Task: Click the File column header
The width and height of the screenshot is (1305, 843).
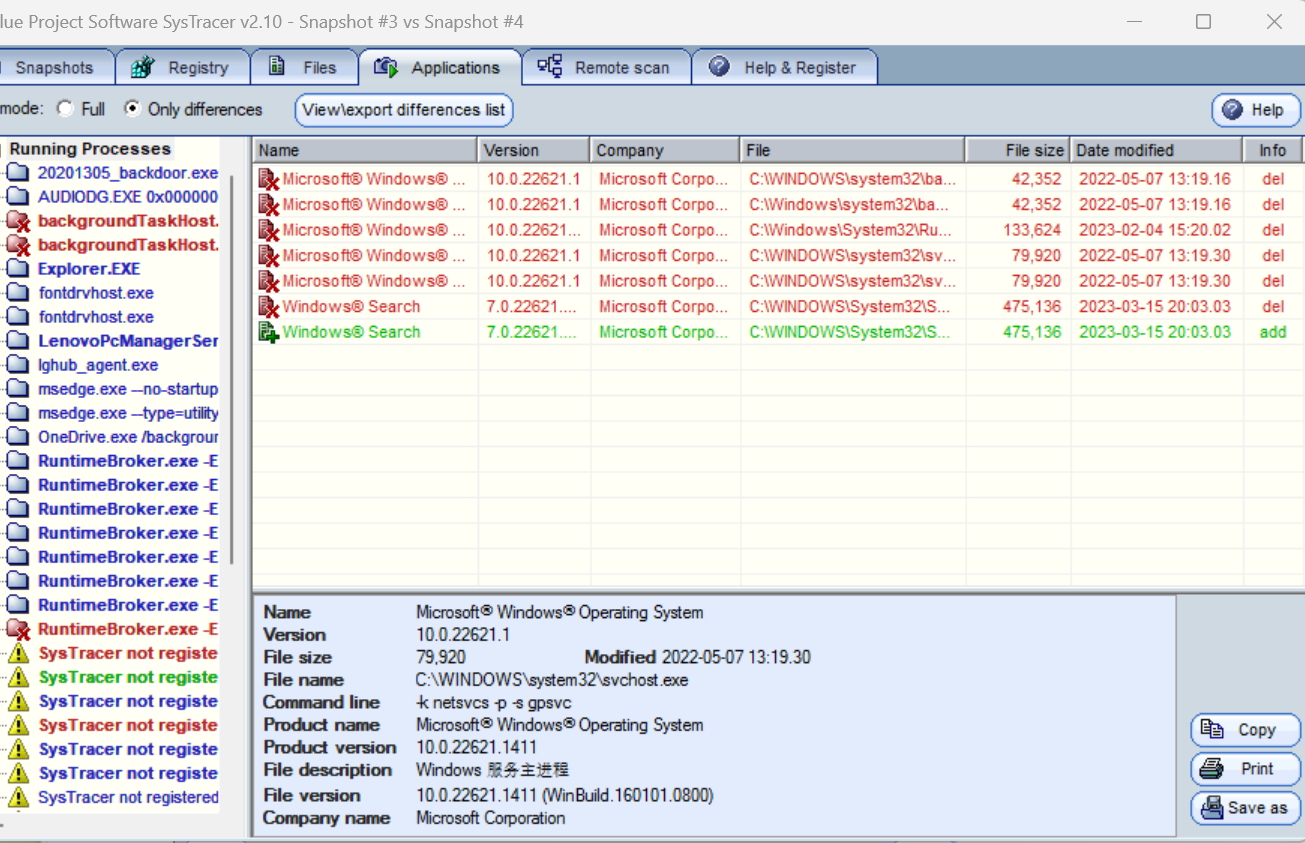Action: point(854,150)
